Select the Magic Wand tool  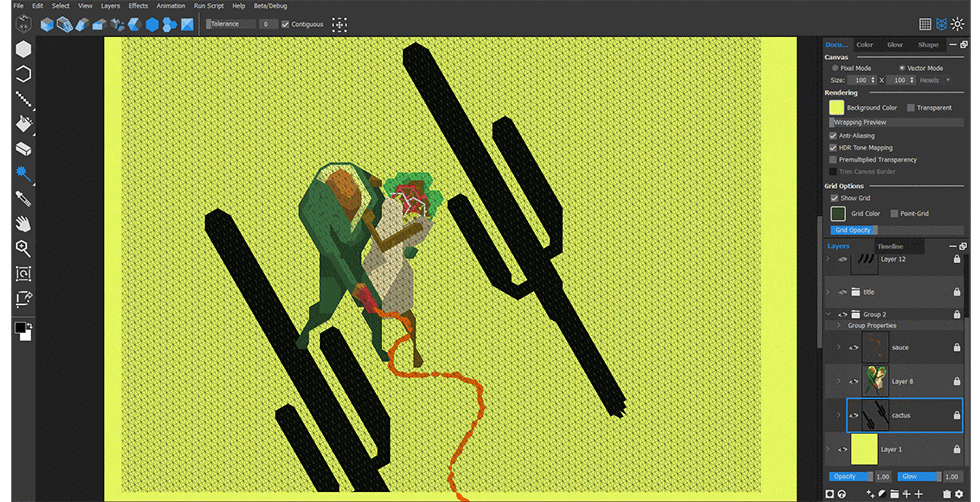point(22,173)
